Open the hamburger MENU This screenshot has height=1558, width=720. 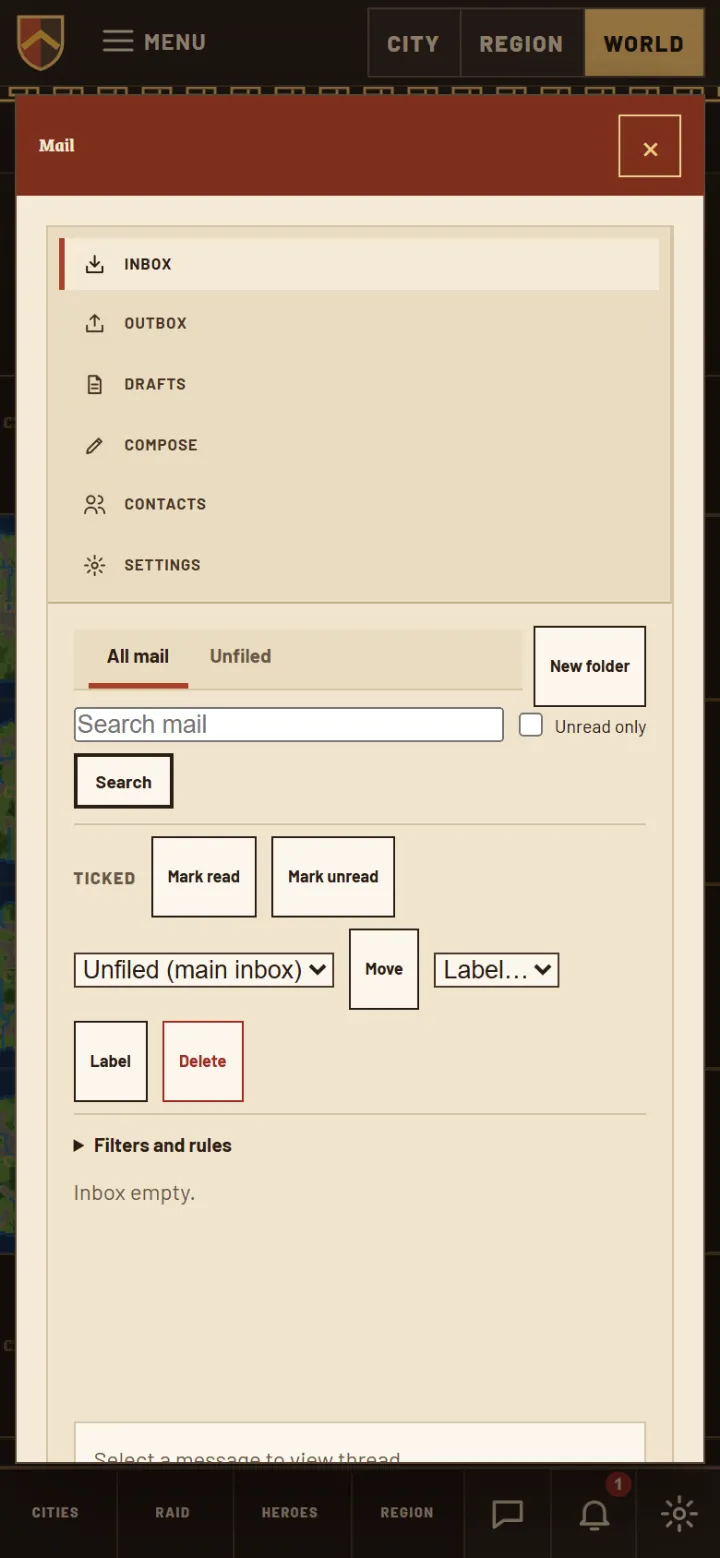coord(154,42)
